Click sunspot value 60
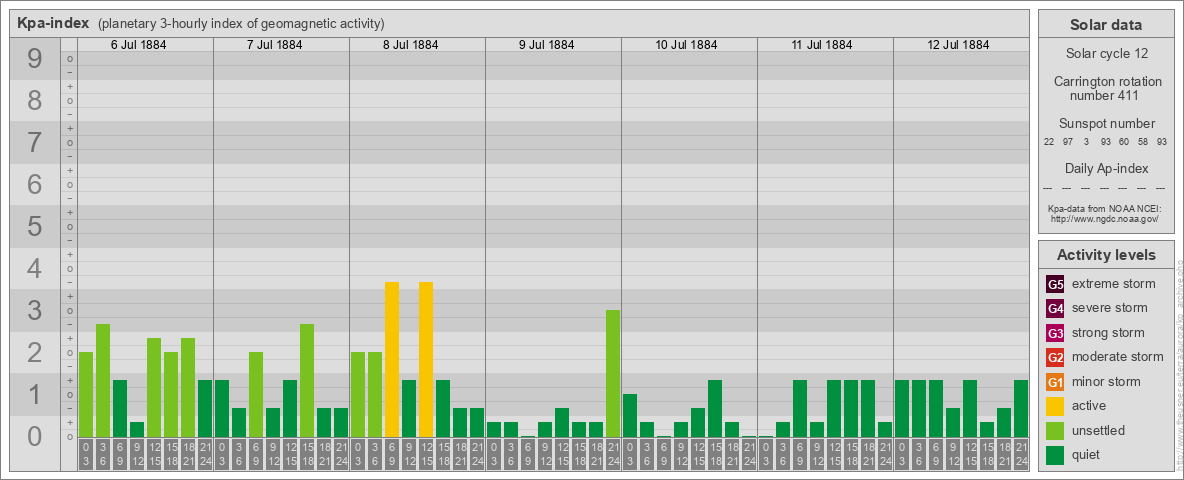 click(1124, 142)
